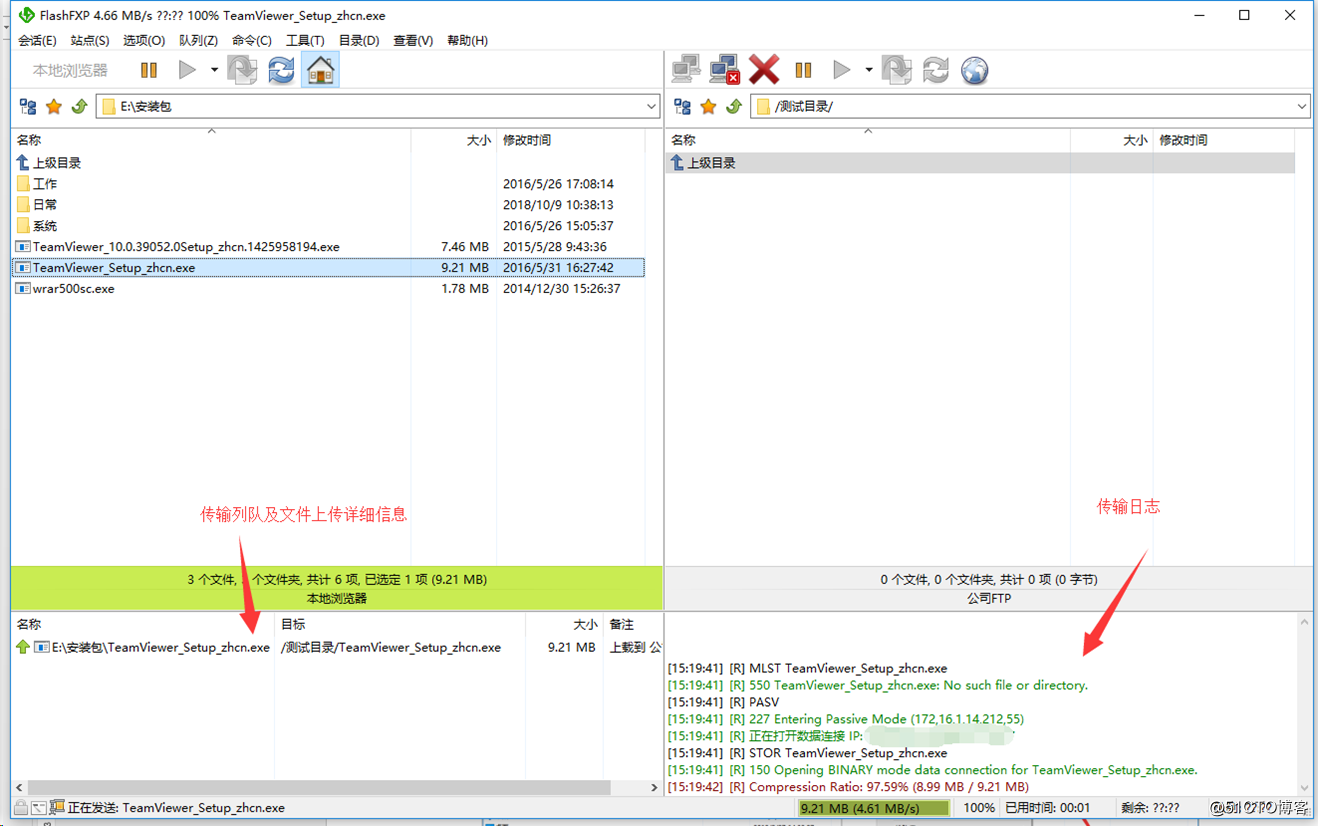Click the lock icon in status bar
The width and height of the screenshot is (1318, 826).
coord(21,808)
